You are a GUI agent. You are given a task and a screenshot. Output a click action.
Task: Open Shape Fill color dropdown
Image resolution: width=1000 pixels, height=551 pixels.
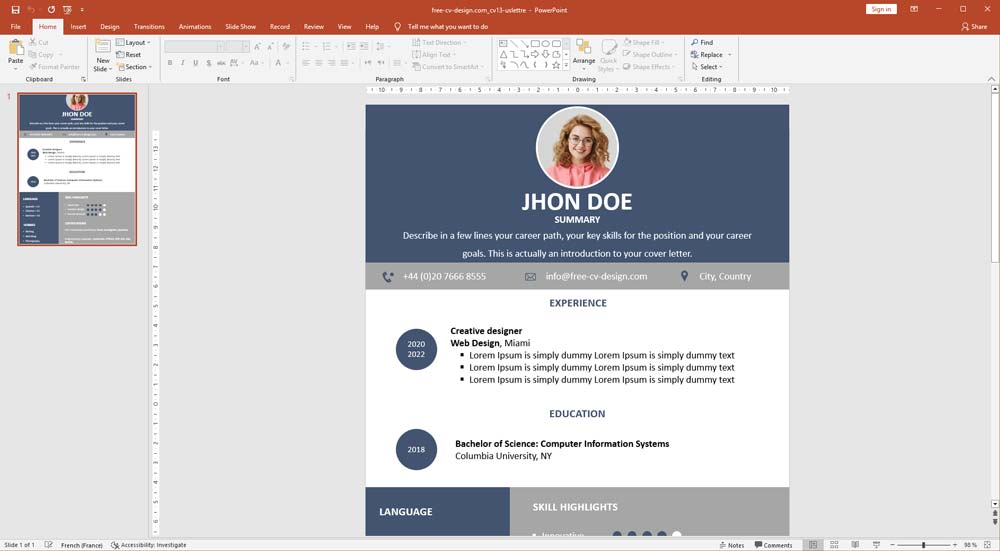click(643, 42)
